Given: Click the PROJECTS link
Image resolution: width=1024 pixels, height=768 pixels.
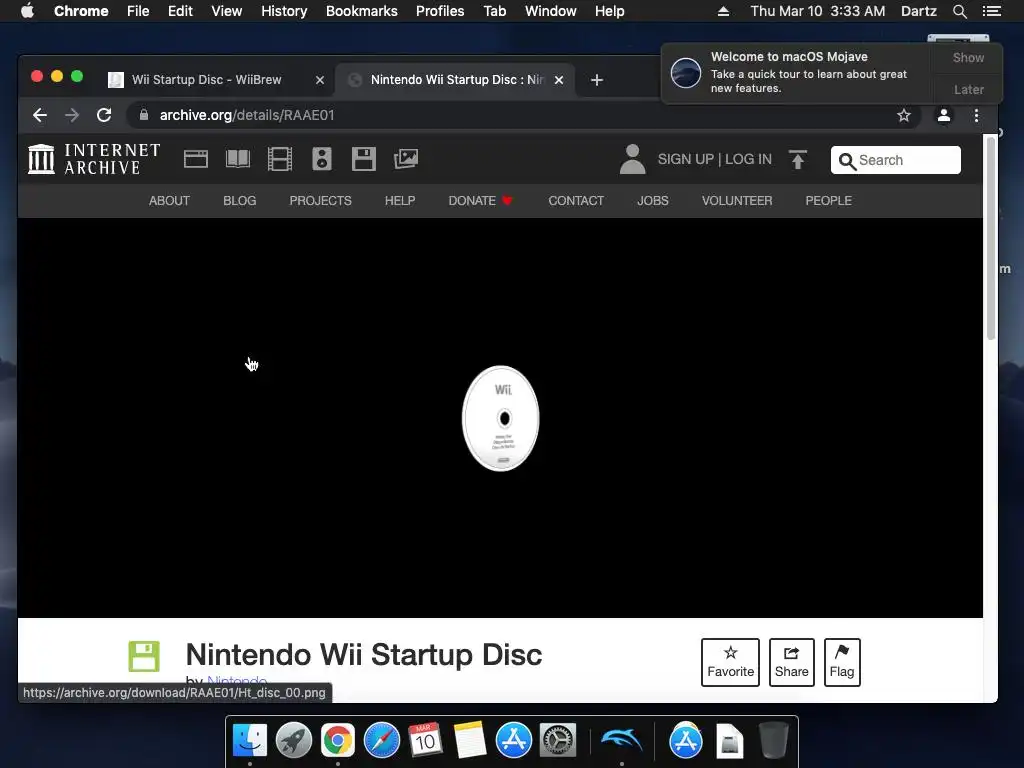Looking at the screenshot, I should 321,200.
